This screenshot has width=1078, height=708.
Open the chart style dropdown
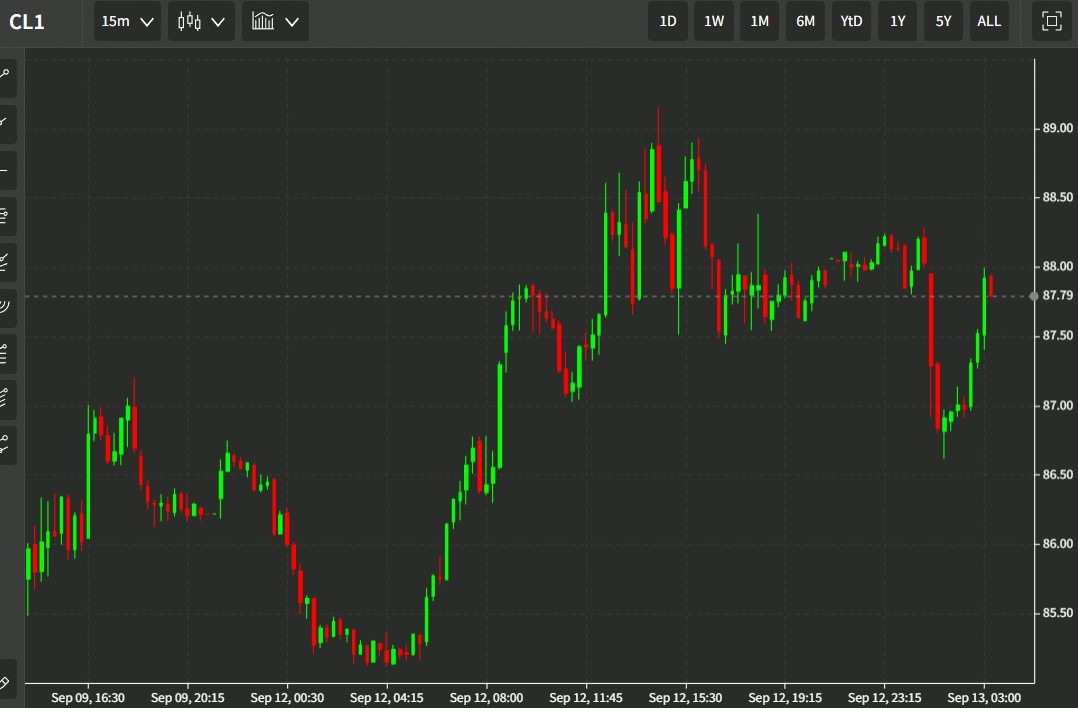pos(215,21)
